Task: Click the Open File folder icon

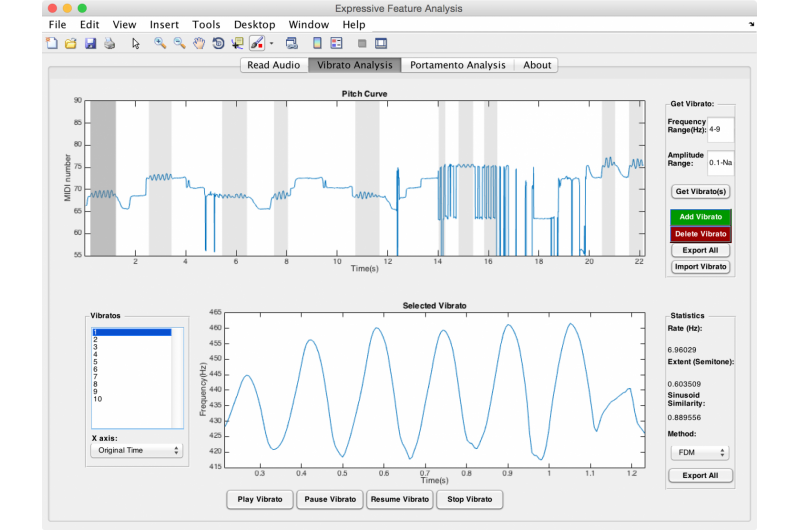Action: (x=70, y=43)
